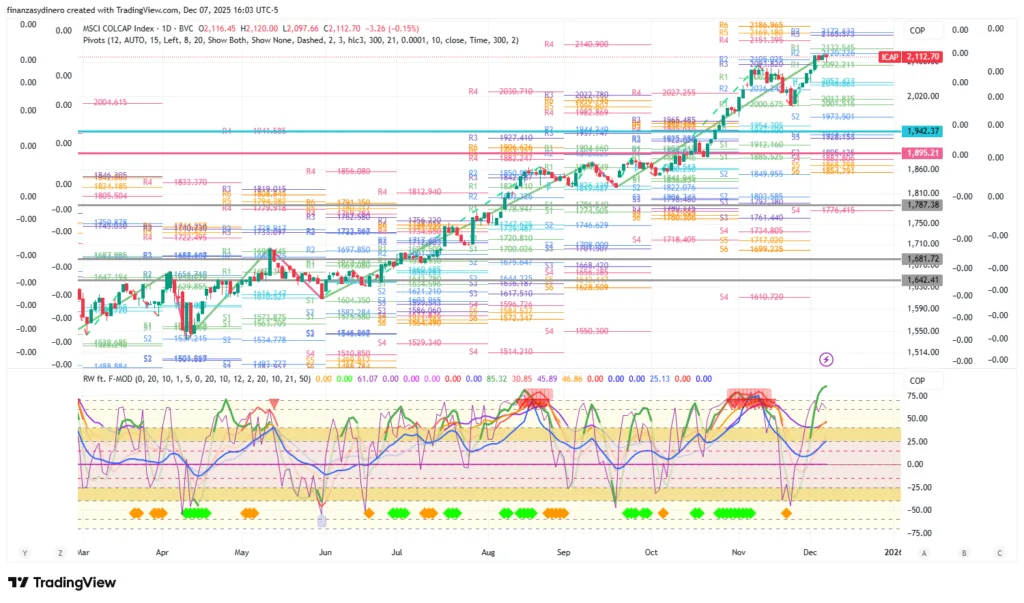
Task: Open the Pivots indicator legend settings
Action: 300,39
